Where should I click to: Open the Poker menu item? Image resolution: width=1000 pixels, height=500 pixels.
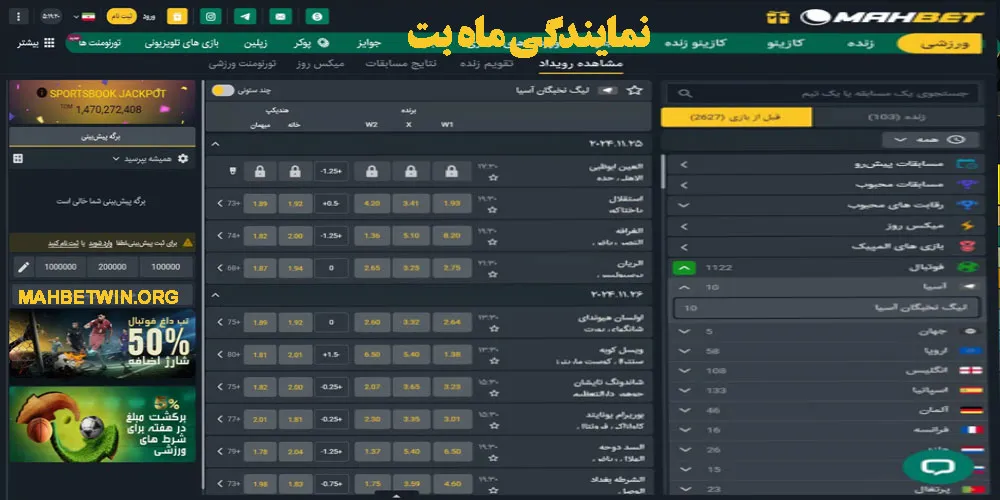(x=301, y=43)
